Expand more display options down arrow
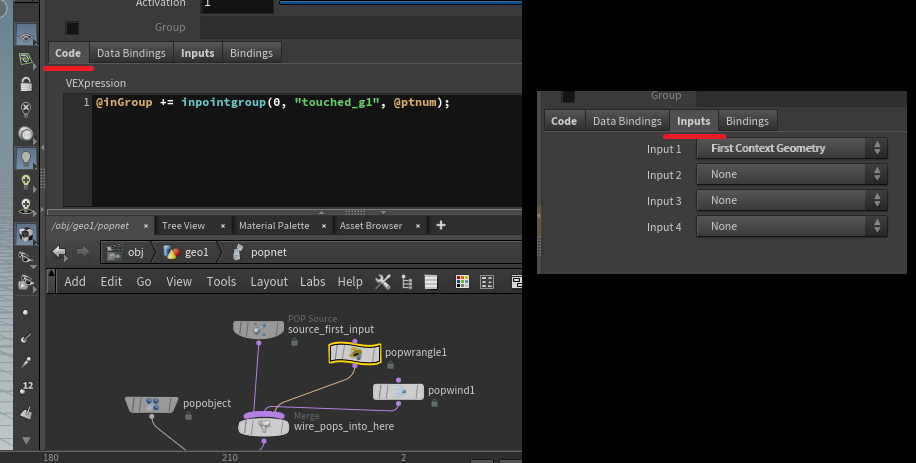Screen dimensions: 916x463 [26, 440]
